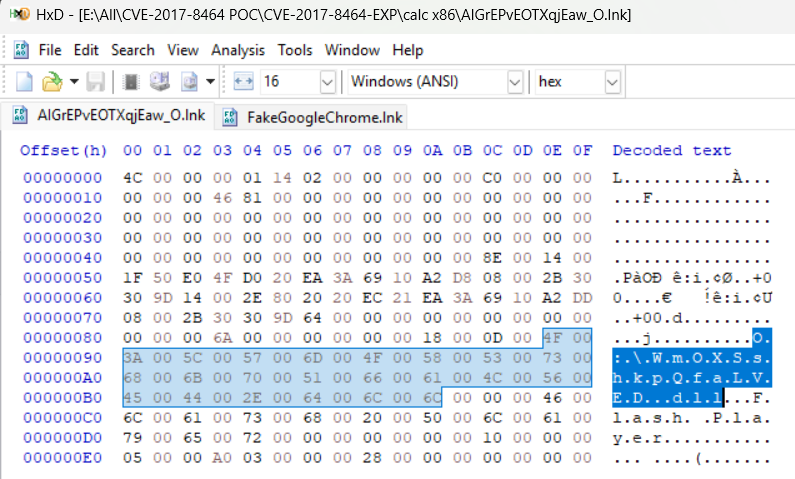Open the Analysis menu
The width and height of the screenshot is (795, 479).
[238, 50]
